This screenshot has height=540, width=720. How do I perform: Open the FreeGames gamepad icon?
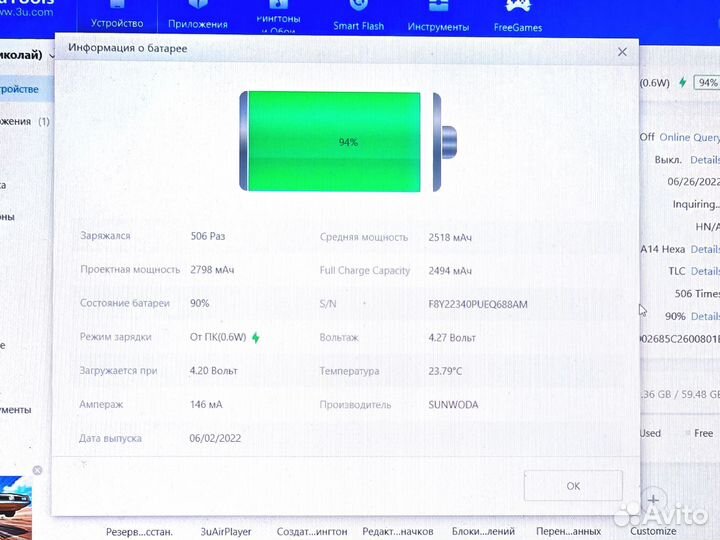pos(518,6)
